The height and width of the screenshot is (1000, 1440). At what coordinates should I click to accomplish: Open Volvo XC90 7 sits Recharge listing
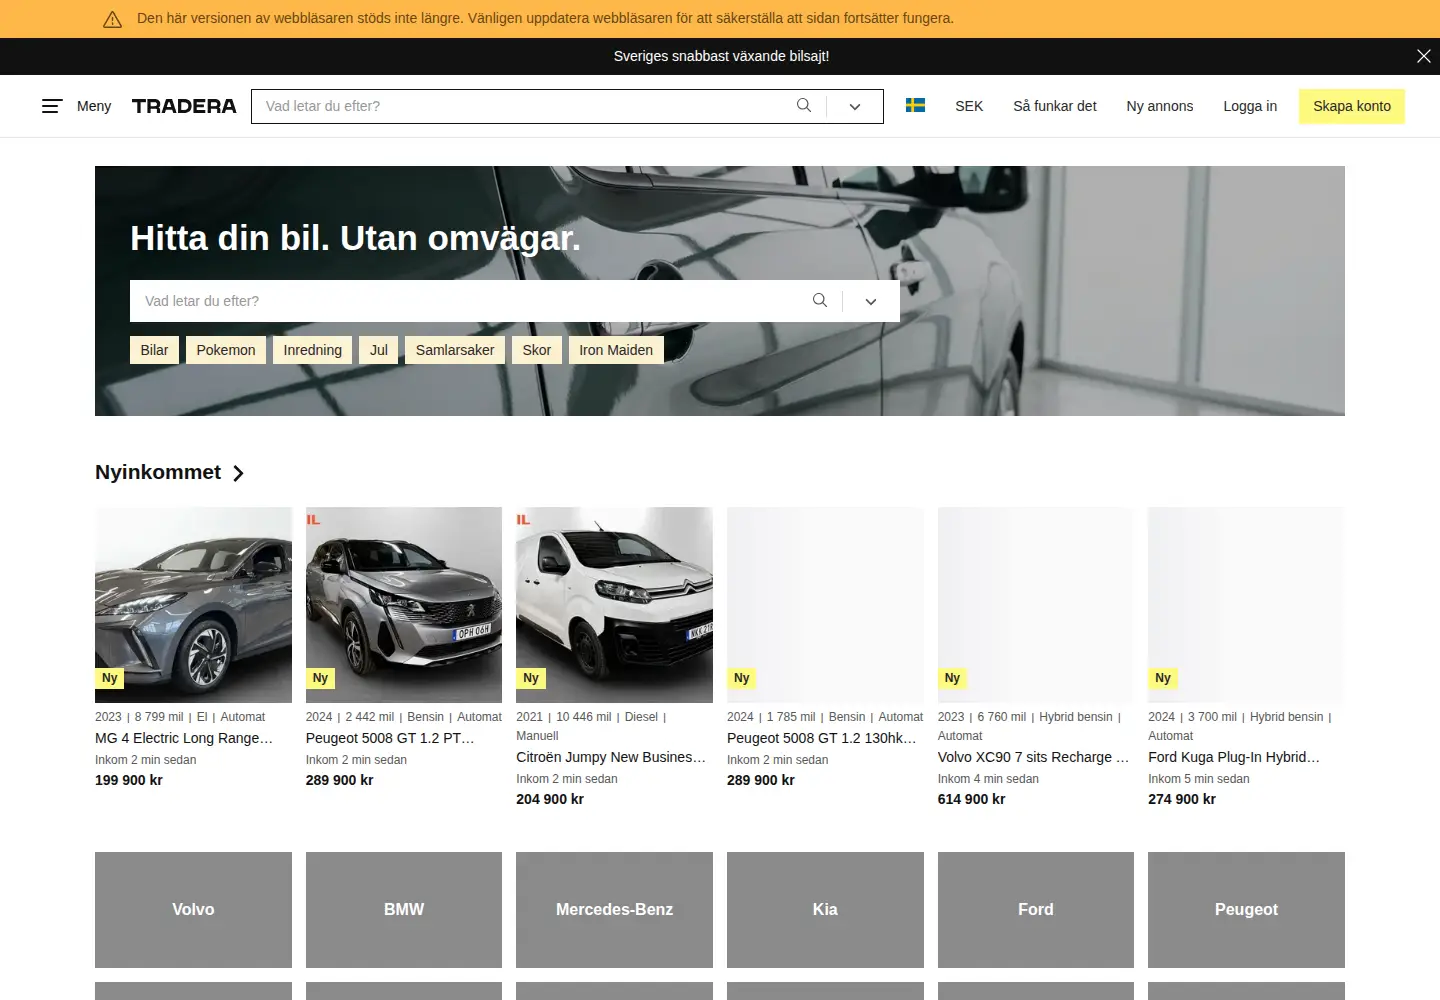click(x=1033, y=757)
